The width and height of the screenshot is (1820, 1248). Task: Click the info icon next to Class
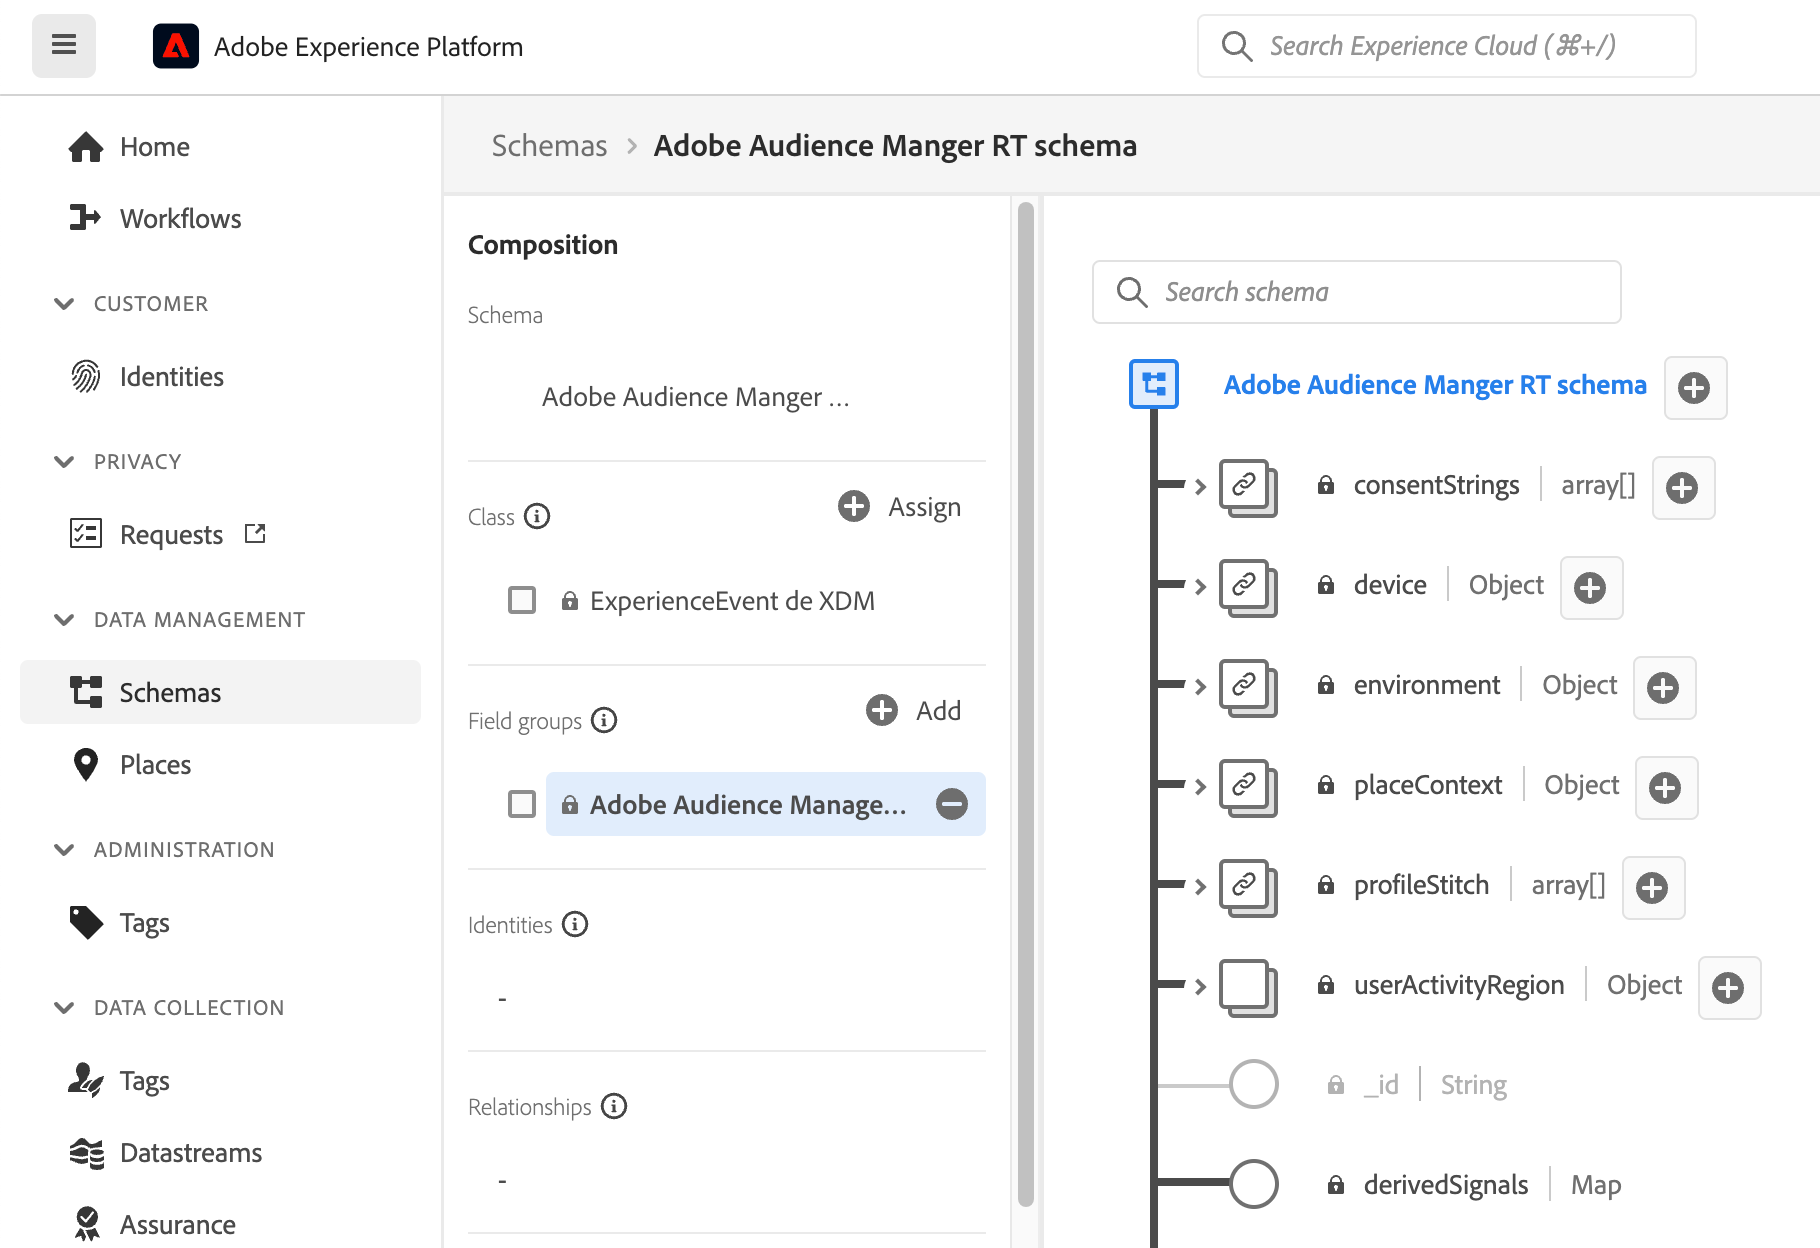click(537, 516)
